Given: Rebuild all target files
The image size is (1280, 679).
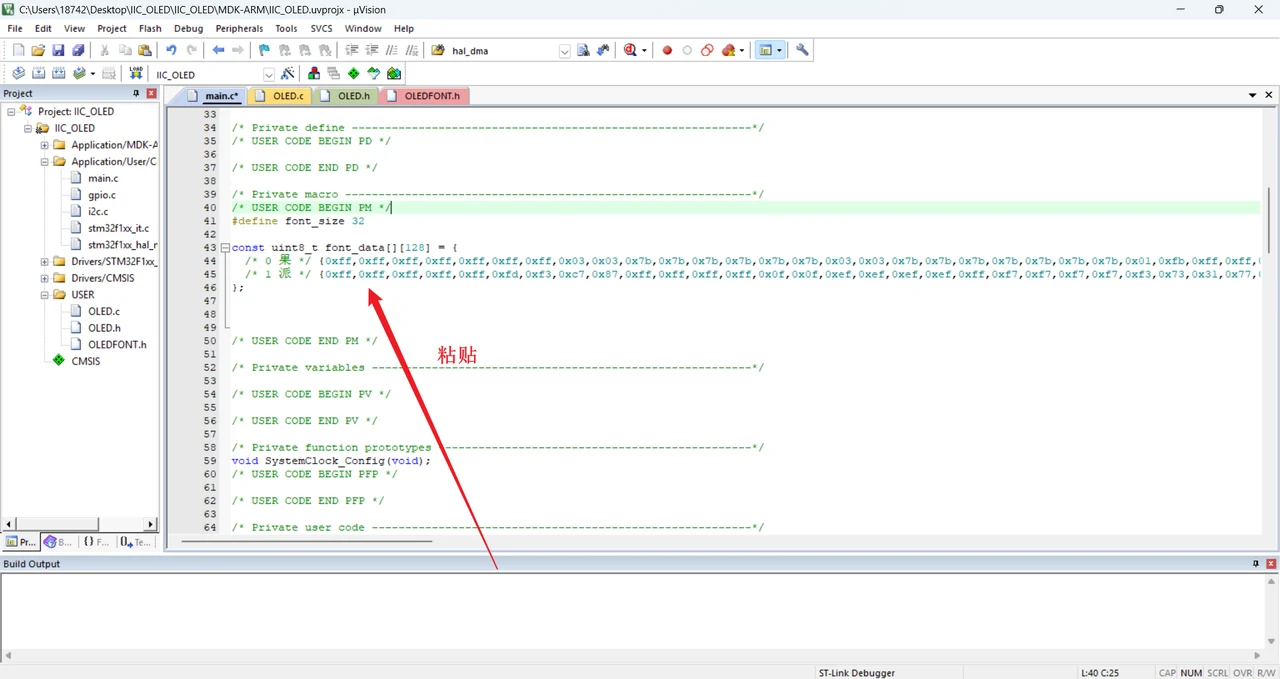Looking at the screenshot, I should (59, 74).
